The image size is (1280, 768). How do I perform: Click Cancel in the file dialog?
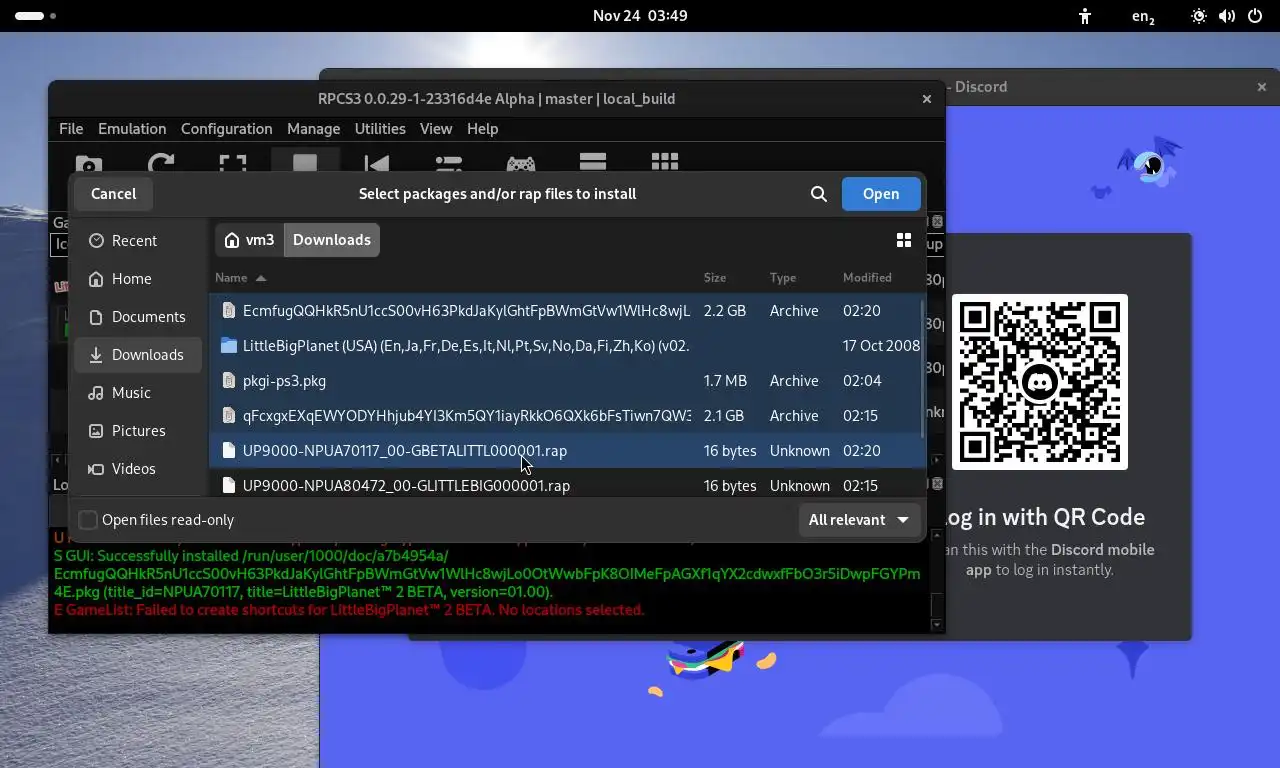(113, 194)
